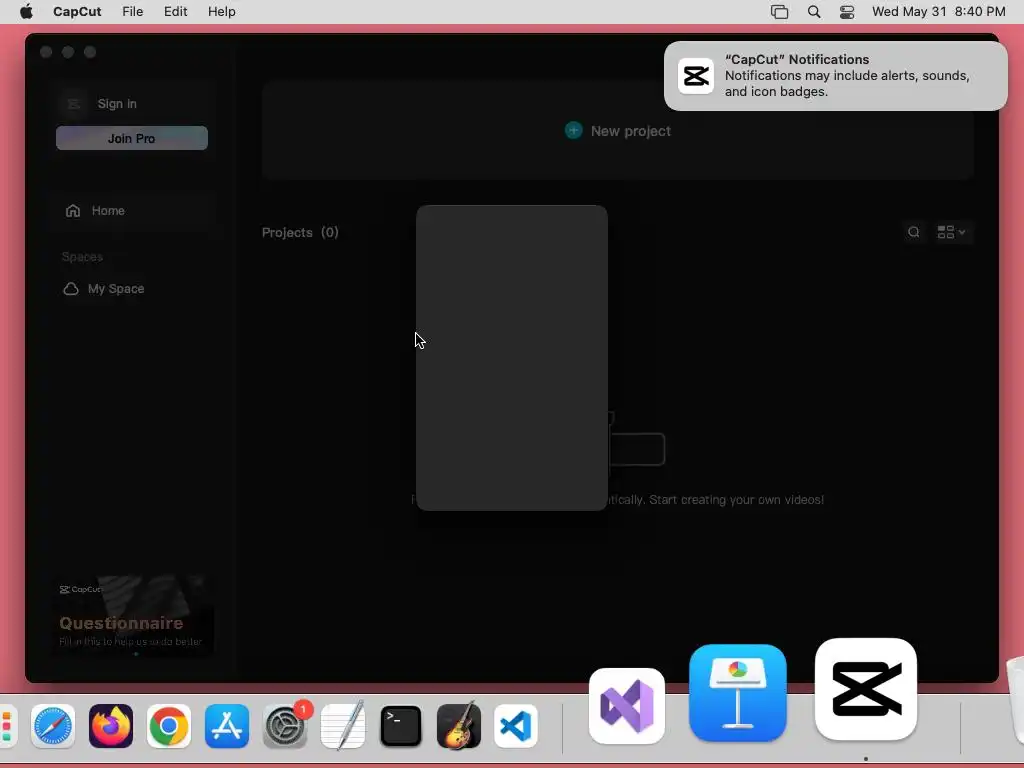Search projects with magnifier icon
The height and width of the screenshot is (768, 1024).
(x=914, y=232)
